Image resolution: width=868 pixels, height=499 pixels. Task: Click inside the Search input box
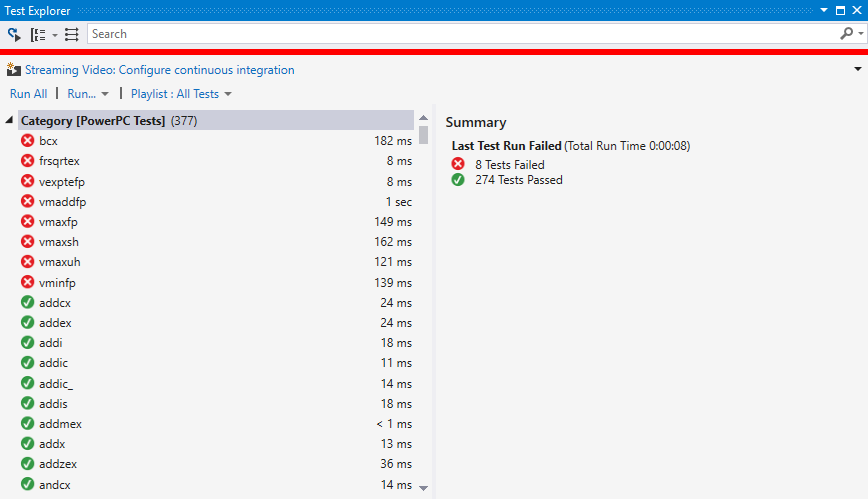[462, 34]
